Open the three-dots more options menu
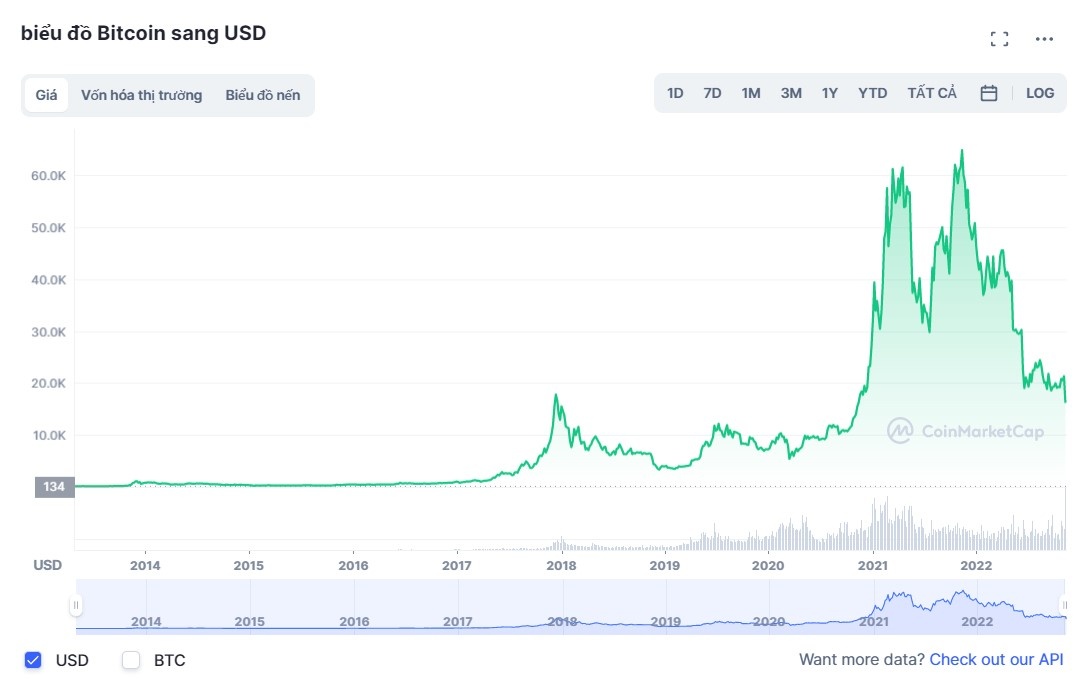 (x=1044, y=39)
